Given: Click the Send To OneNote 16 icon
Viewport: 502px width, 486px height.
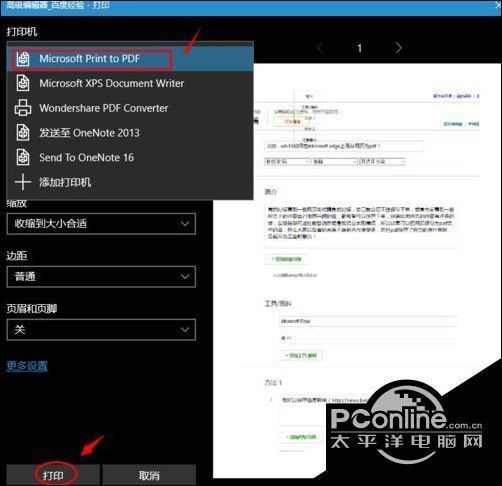Looking at the screenshot, I should tap(23, 157).
